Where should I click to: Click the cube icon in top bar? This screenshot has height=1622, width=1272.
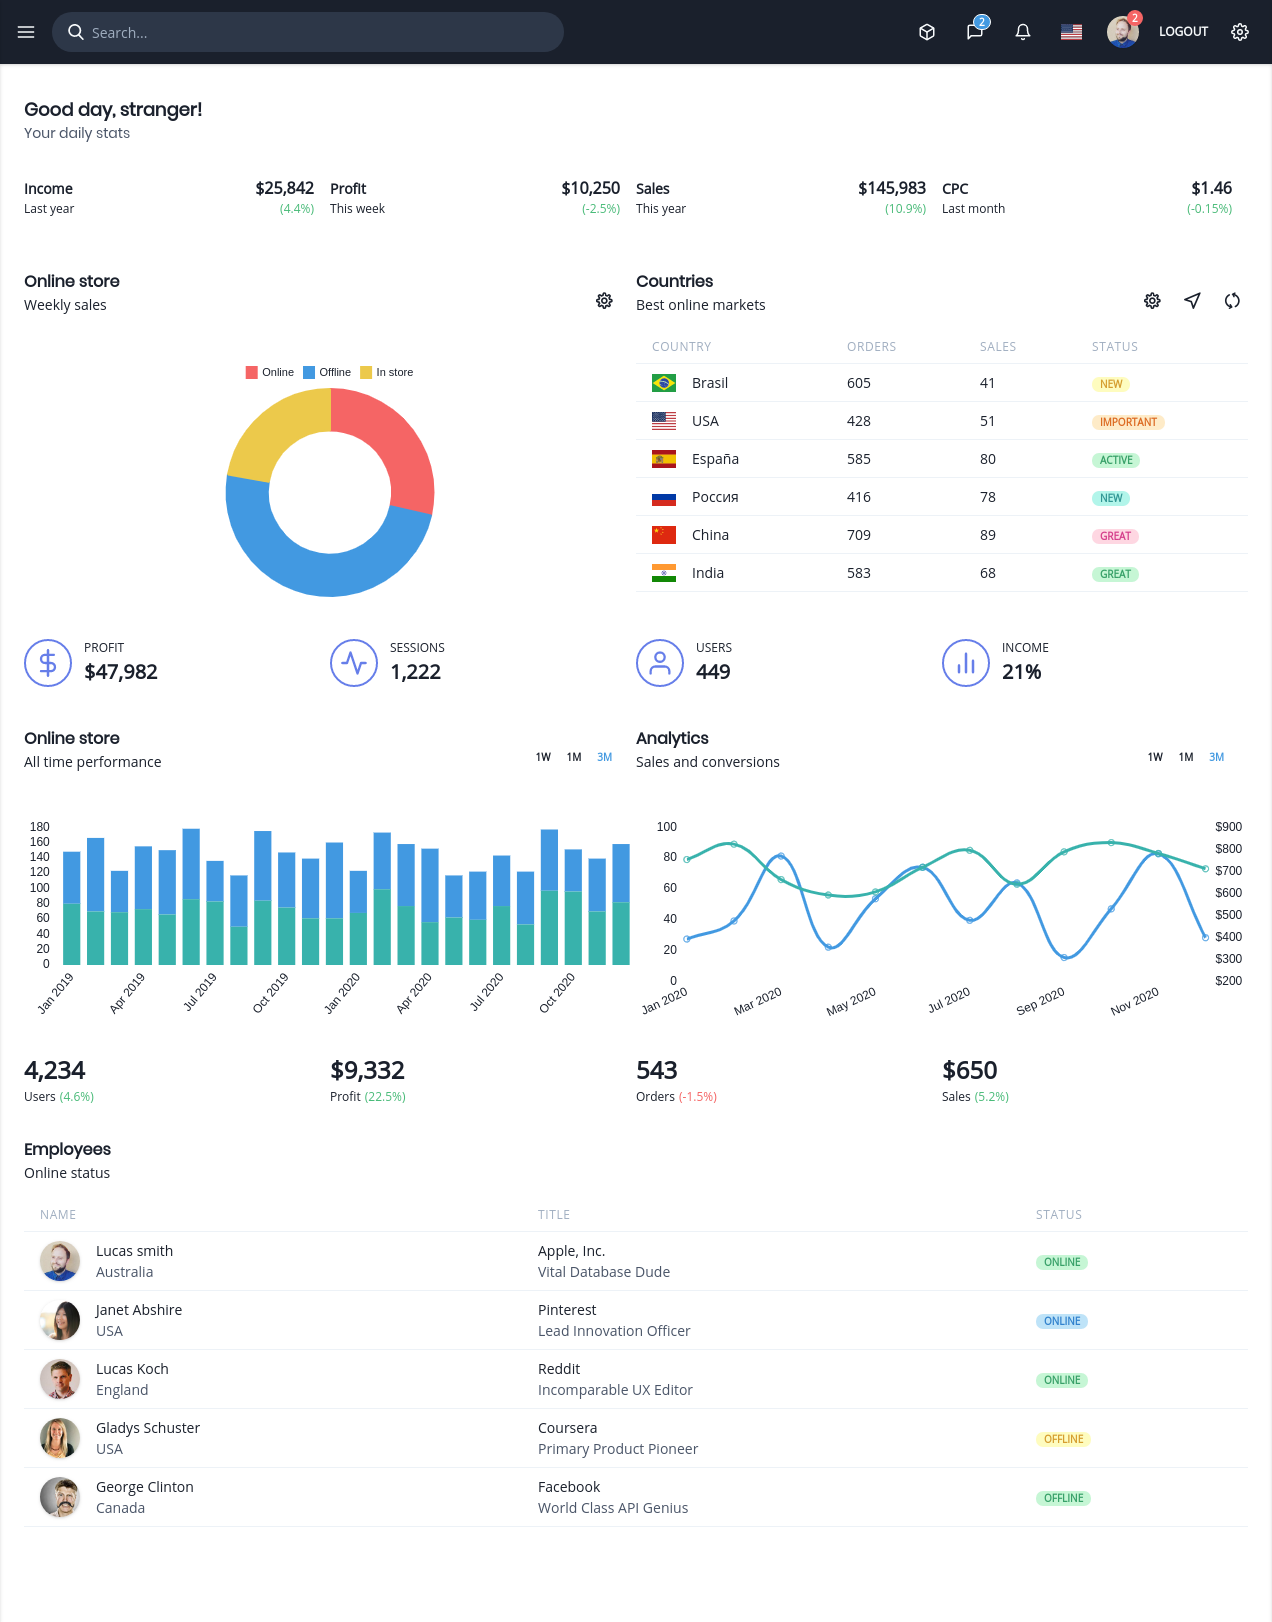tap(927, 32)
